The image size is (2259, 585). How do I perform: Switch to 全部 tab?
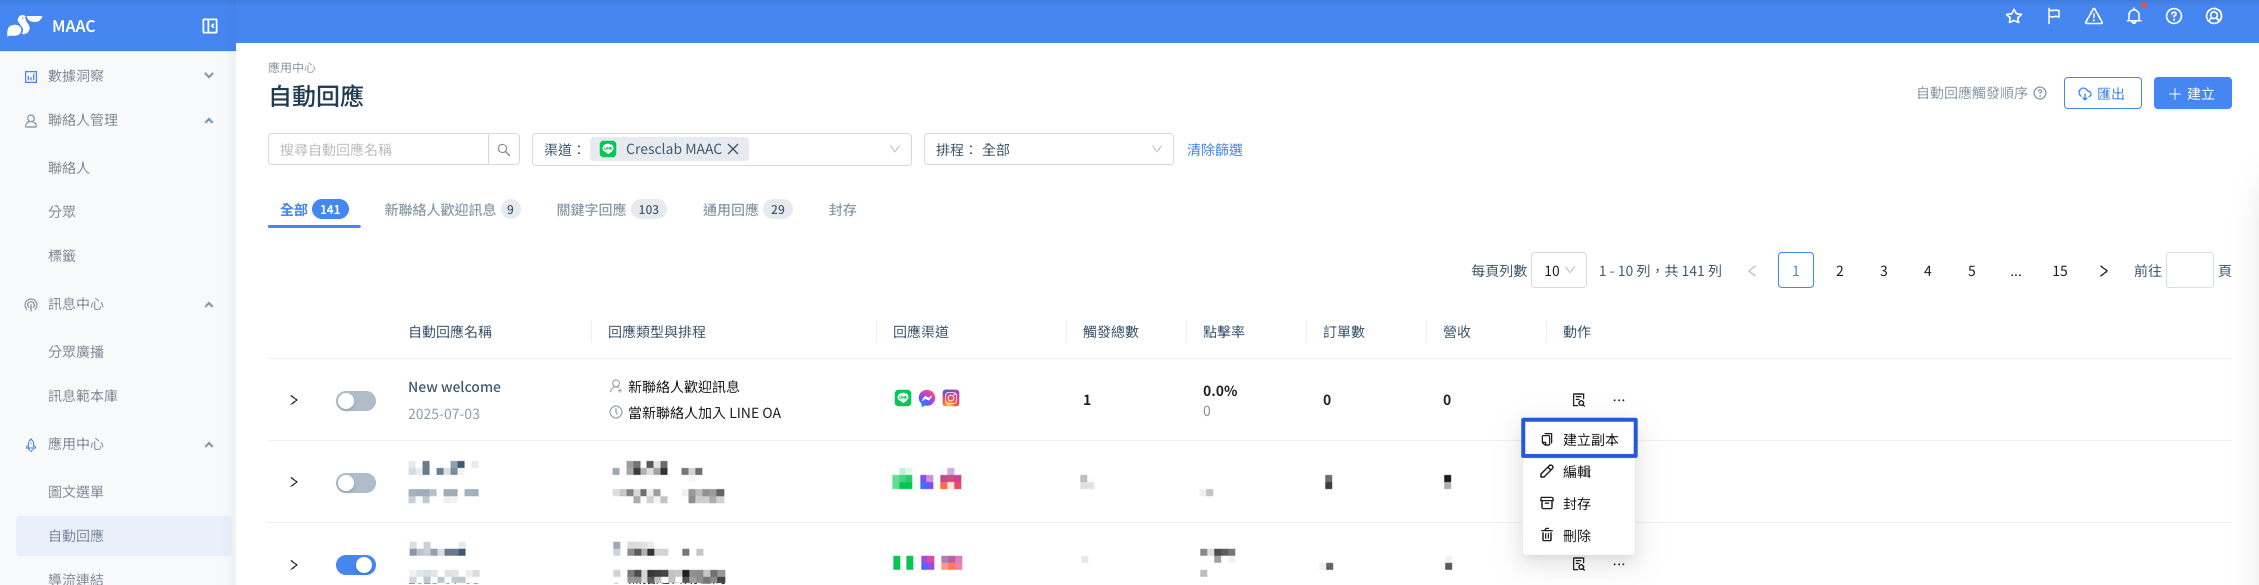[314, 209]
